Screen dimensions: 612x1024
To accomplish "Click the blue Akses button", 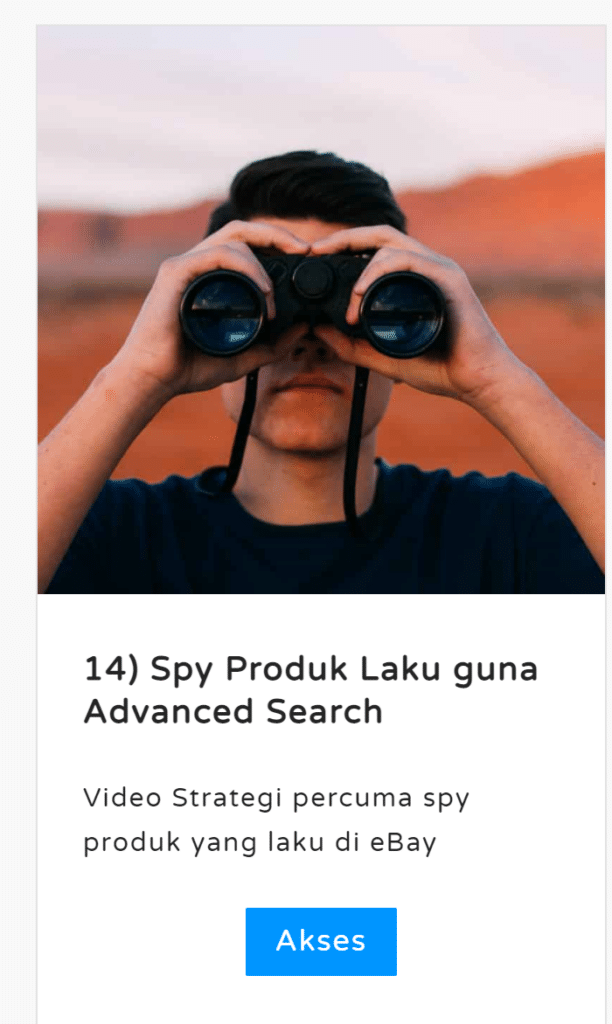I will pos(321,941).
